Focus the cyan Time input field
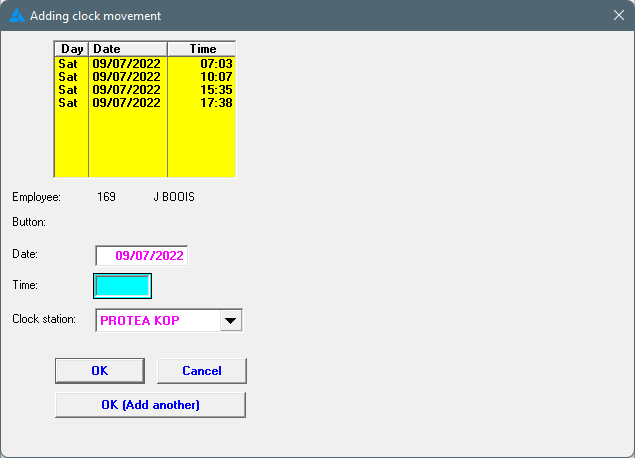The height and width of the screenshot is (458, 635). pos(122,286)
